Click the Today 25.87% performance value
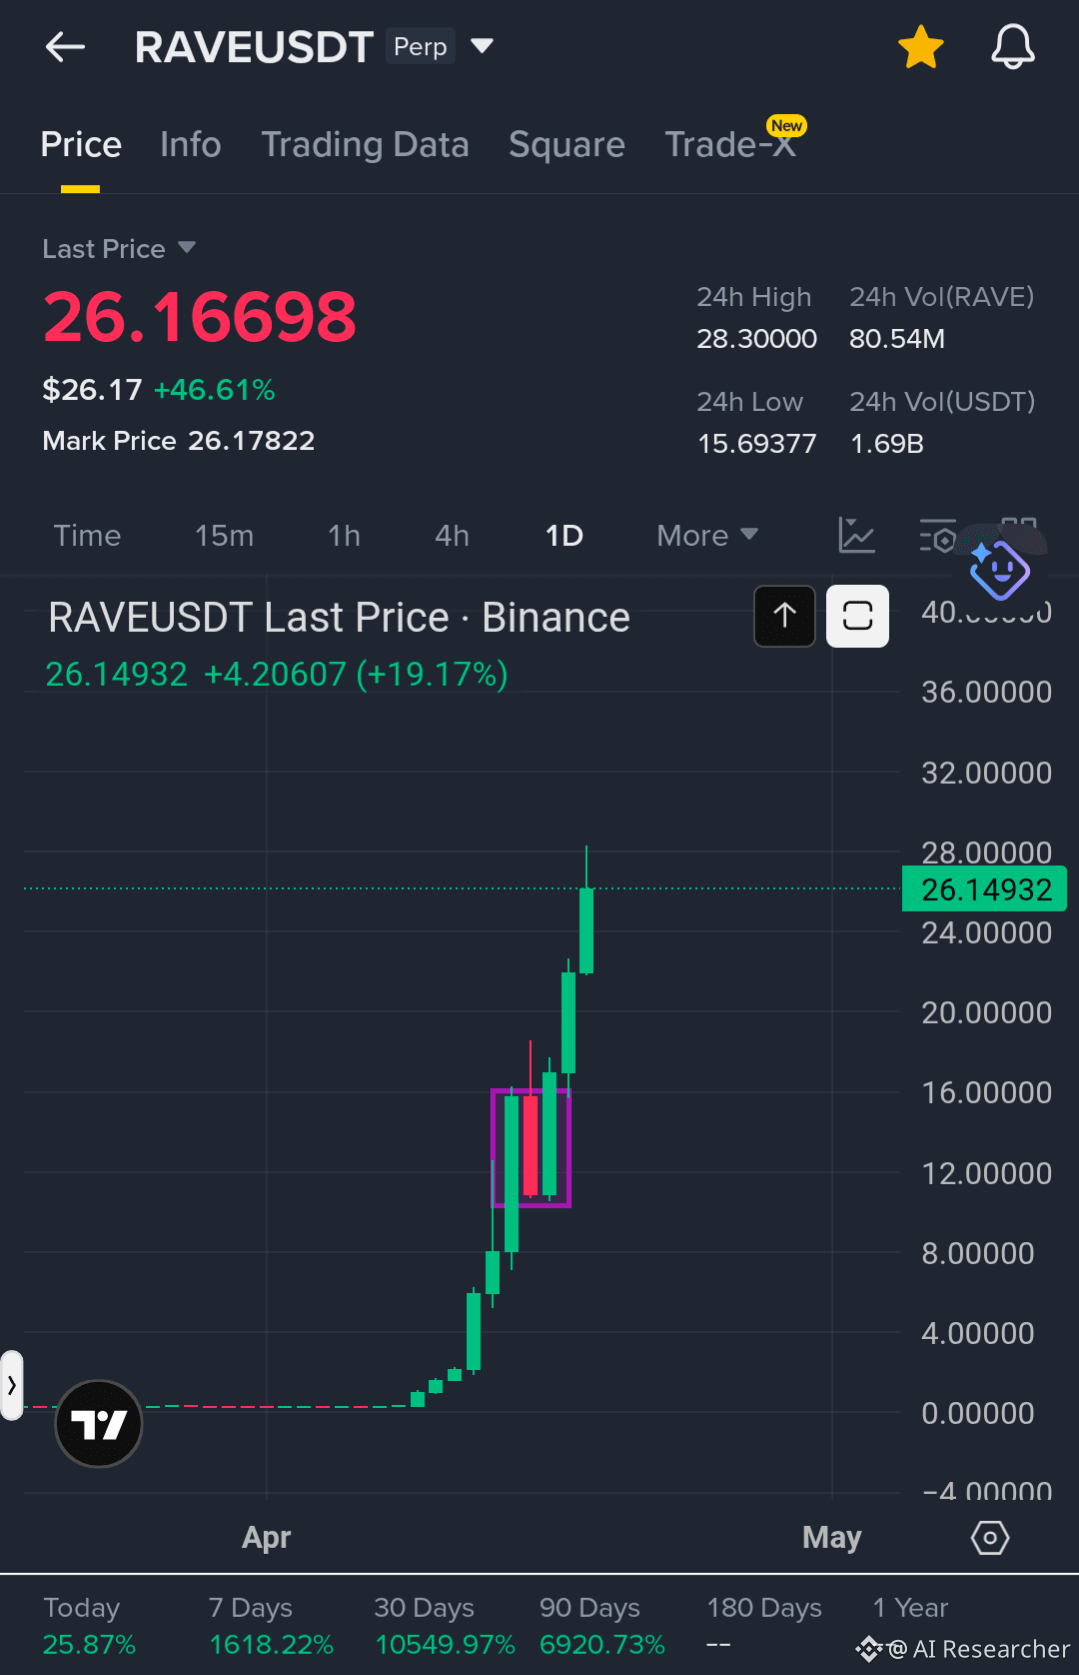This screenshot has height=1675, width=1079. pyautogui.click(x=89, y=1644)
